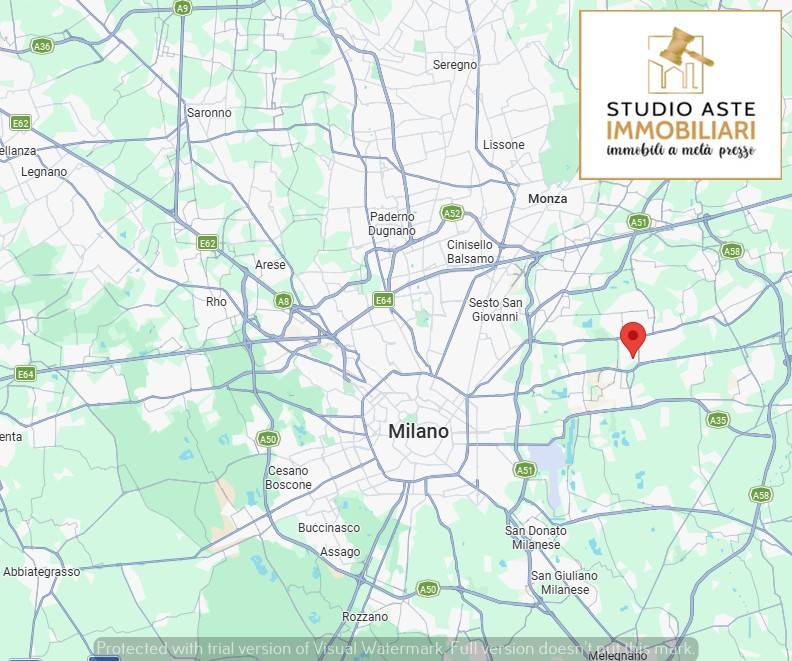
Task: Click the A51 shield near San Donato
Action: [525, 470]
